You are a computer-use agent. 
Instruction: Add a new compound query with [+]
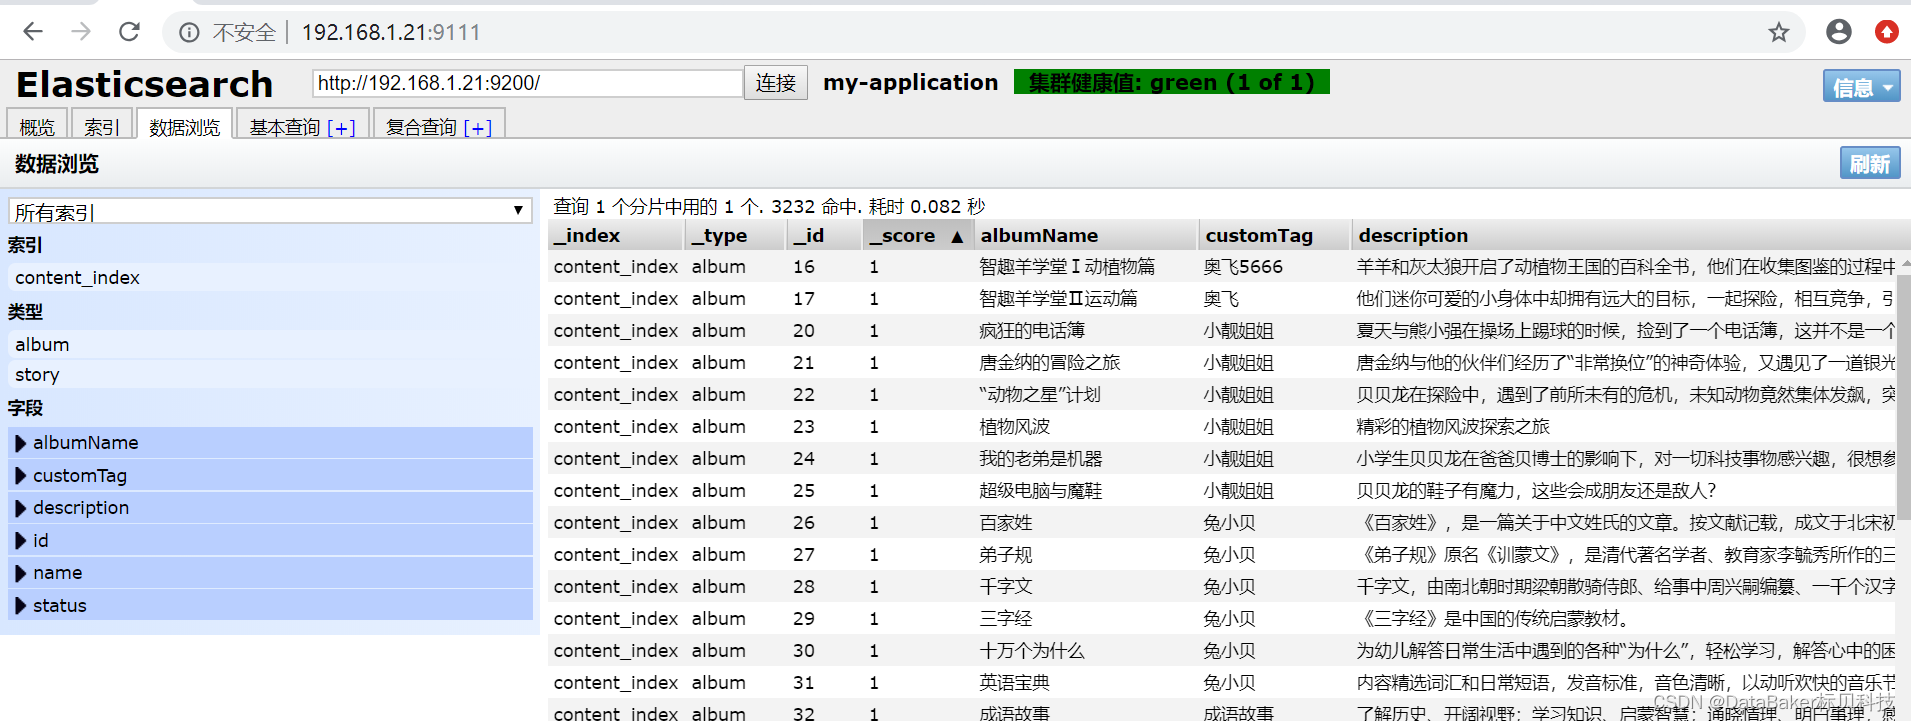coord(478,128)
